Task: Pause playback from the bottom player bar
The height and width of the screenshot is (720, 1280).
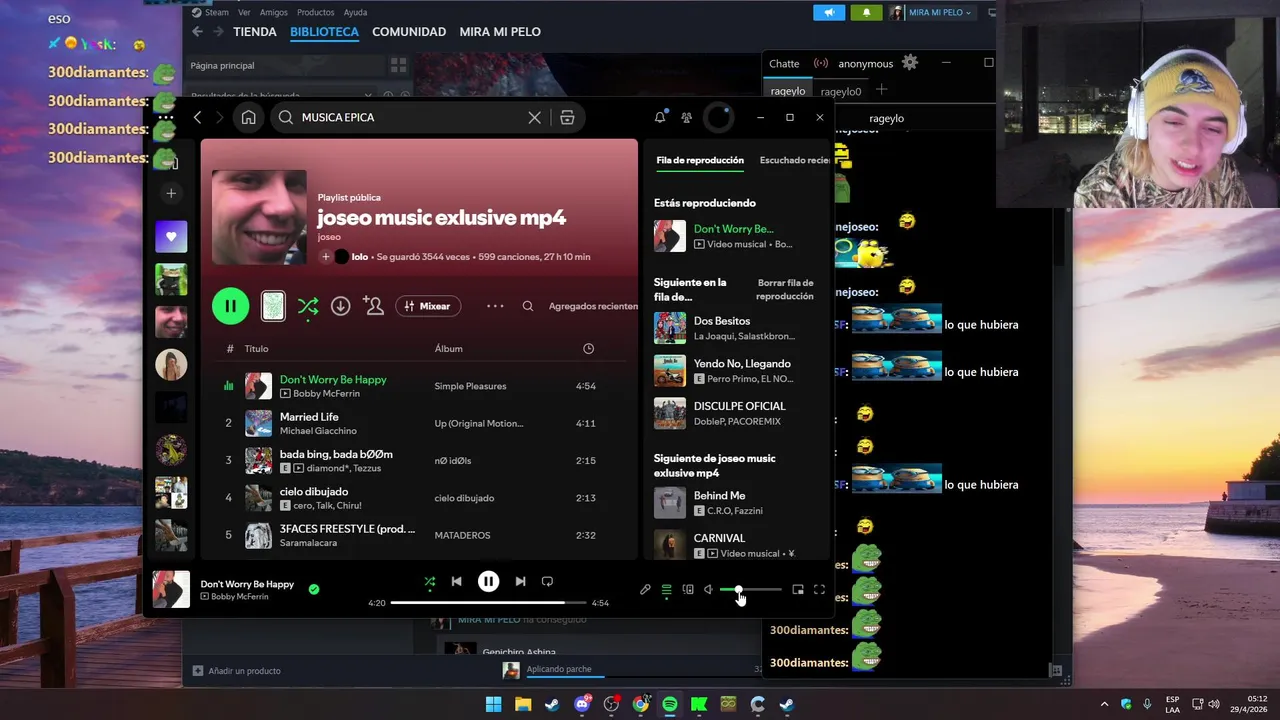Action: tap(488, 581)
